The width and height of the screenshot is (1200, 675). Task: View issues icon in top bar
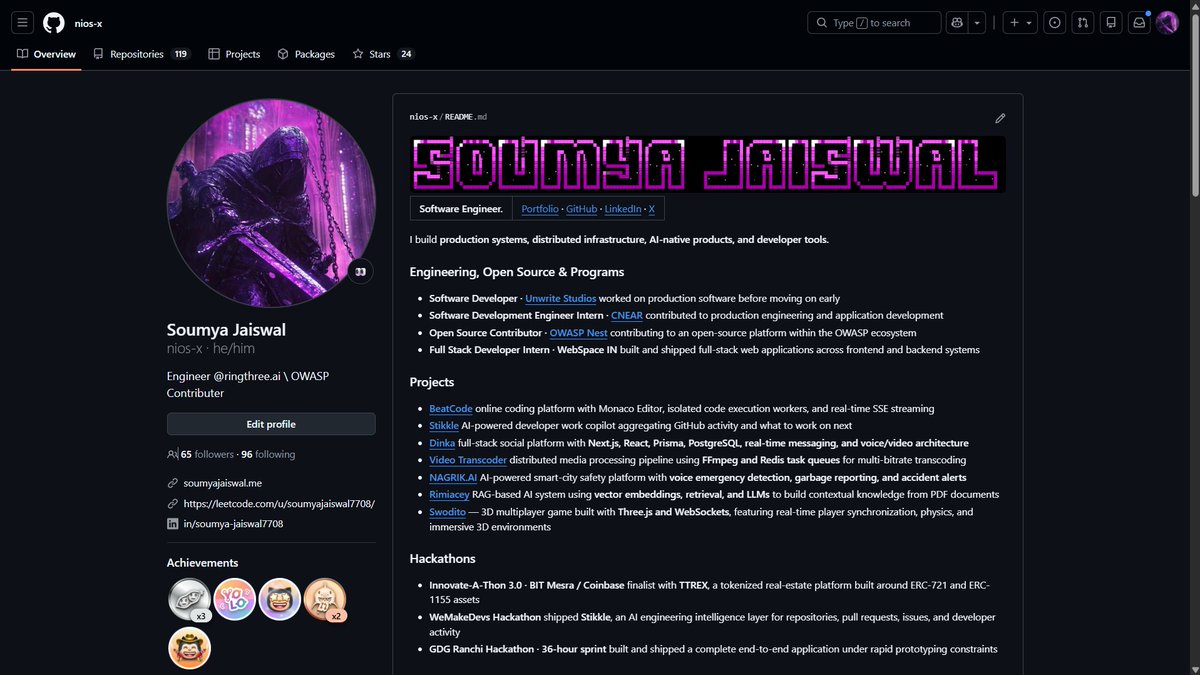pyautogui.click(x=1054, y=22)
